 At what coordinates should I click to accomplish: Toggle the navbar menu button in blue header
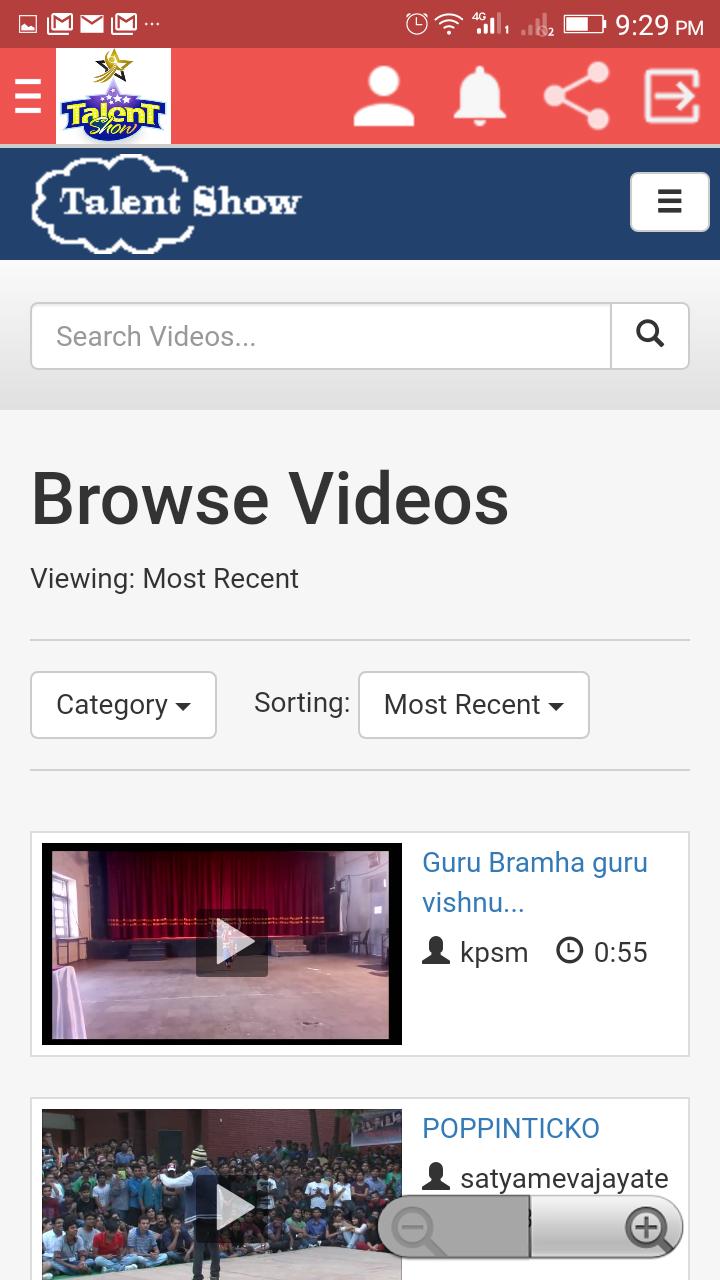(x=669, y=202)
